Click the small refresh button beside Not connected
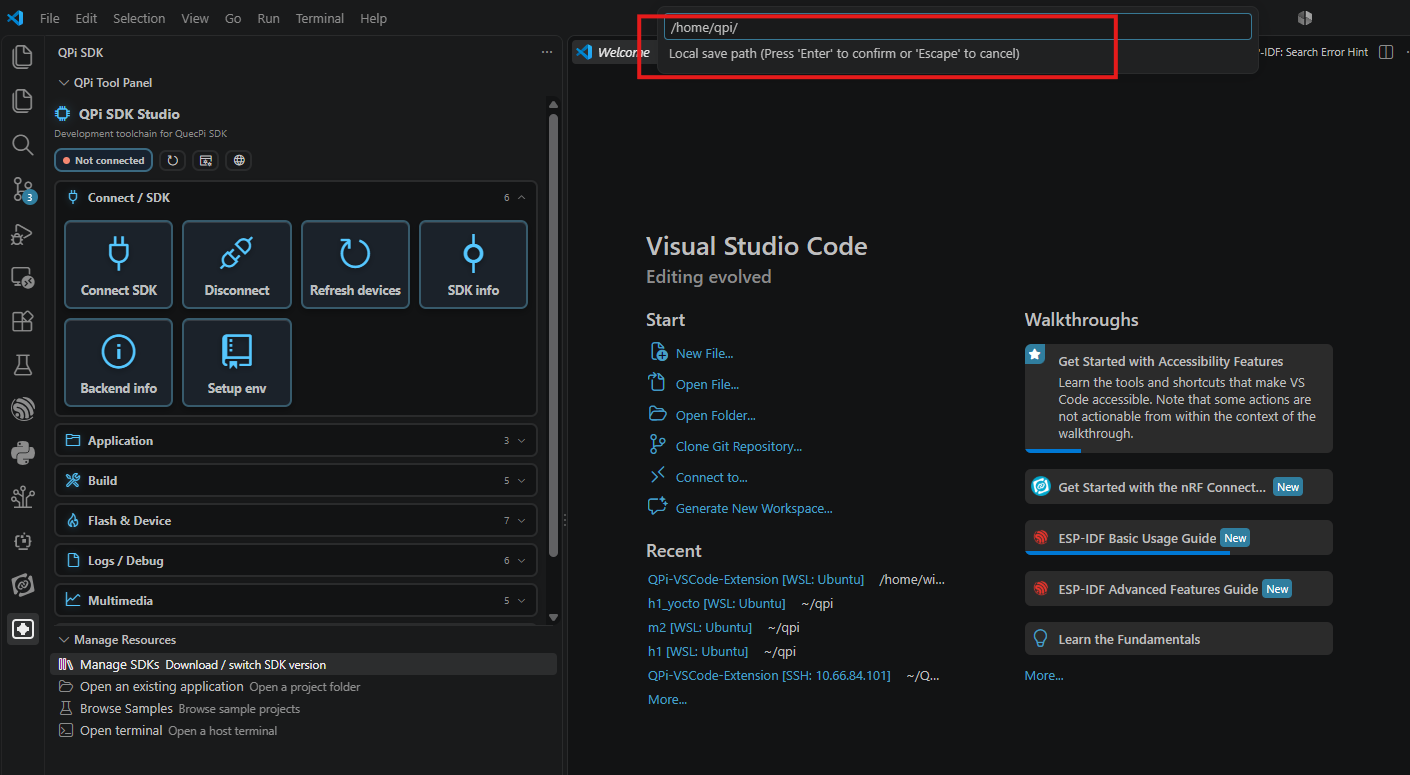 (173, 160)
